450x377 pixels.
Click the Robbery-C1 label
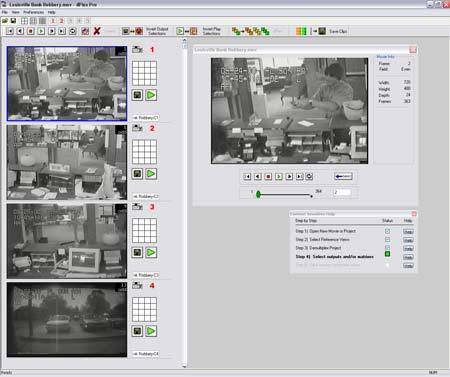(x=146, y=118)
